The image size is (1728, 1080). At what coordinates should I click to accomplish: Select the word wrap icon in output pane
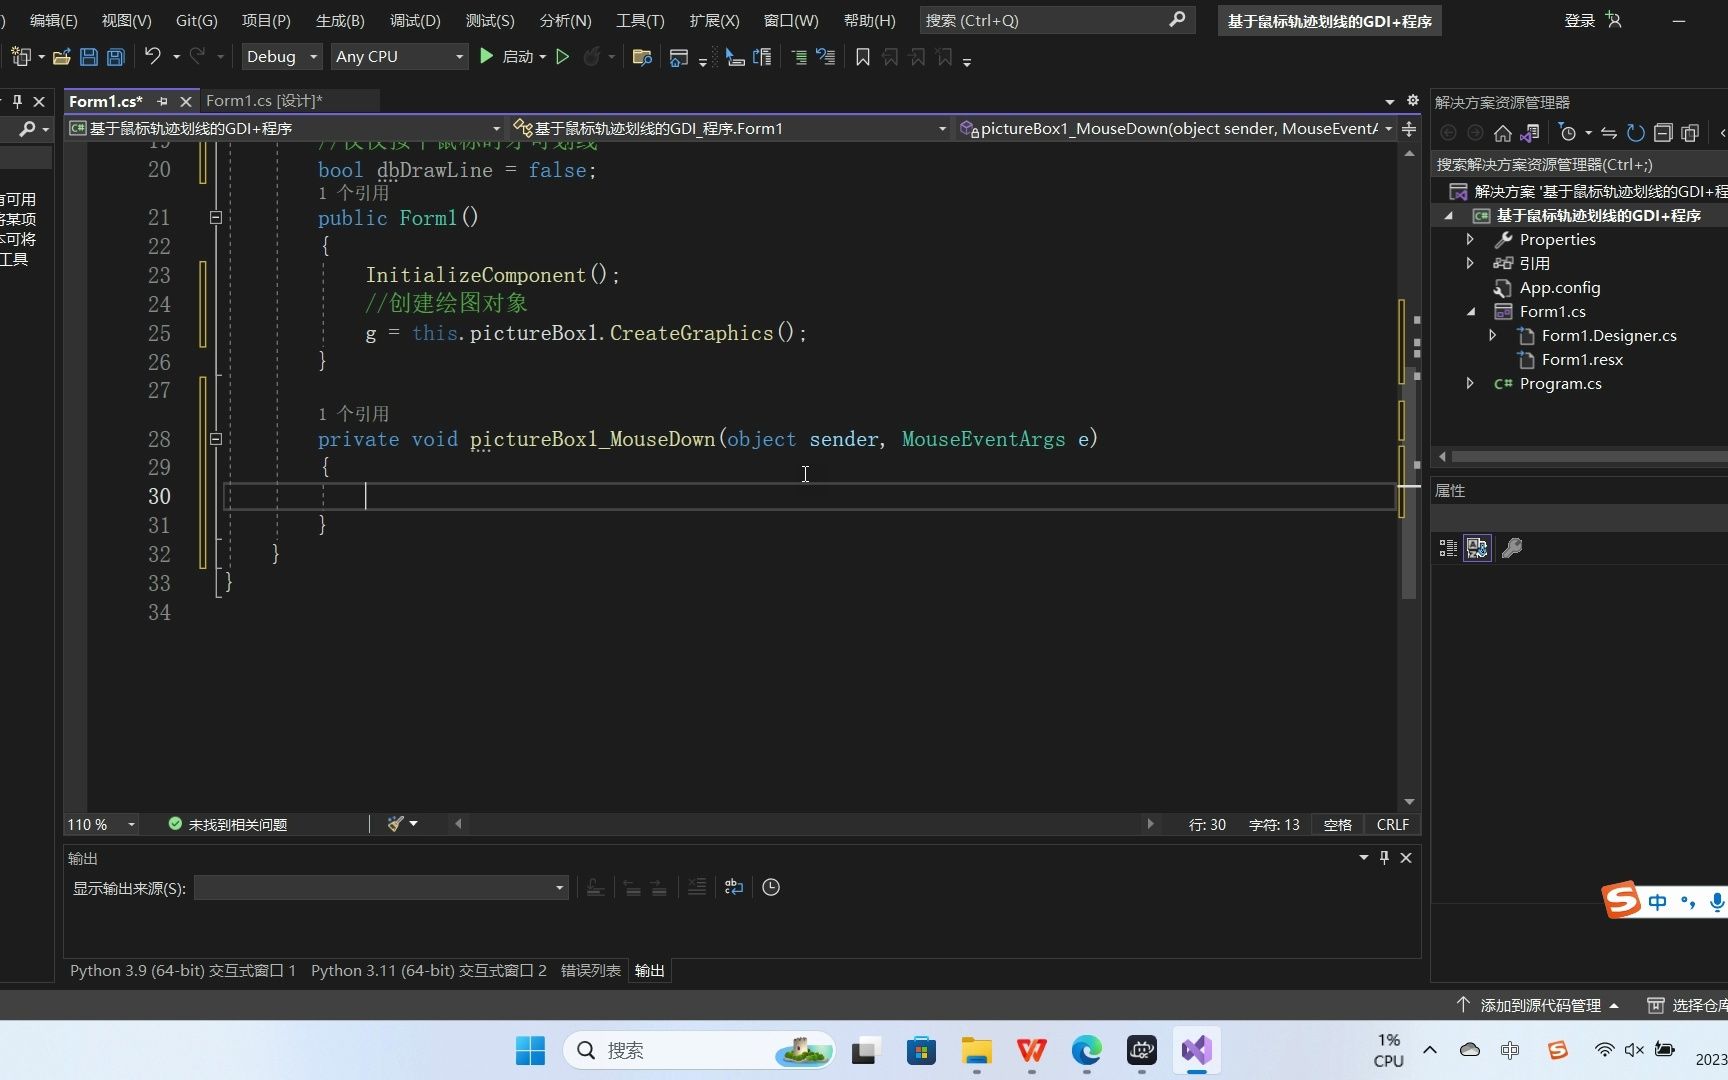pyautogui.click(x=733, y=887)
